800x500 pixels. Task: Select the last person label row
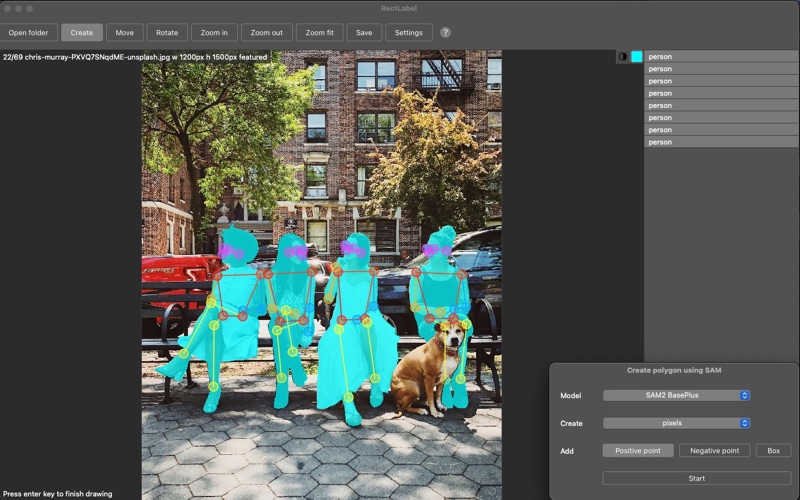721,142
